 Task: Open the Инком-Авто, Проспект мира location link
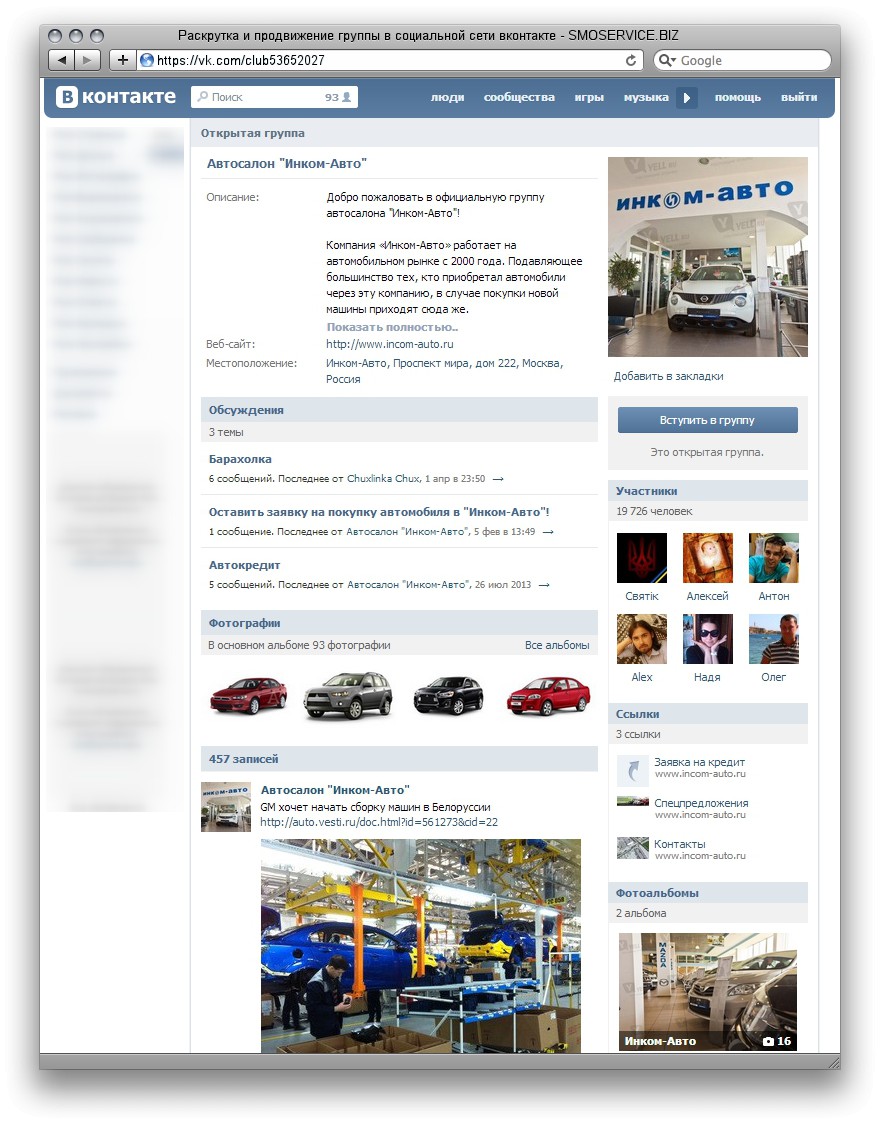[x=444, y=371]
